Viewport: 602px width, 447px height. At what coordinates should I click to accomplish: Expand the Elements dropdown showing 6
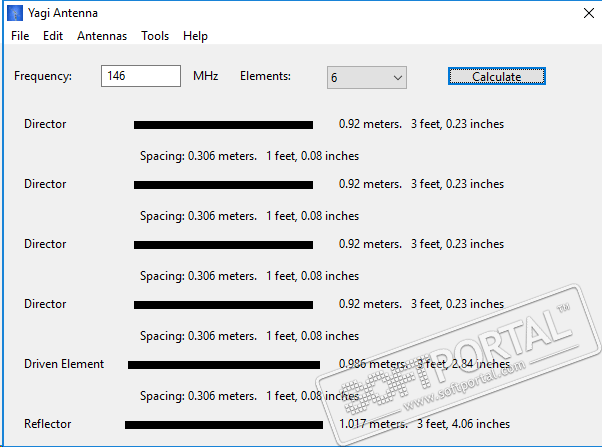[367, 78]
